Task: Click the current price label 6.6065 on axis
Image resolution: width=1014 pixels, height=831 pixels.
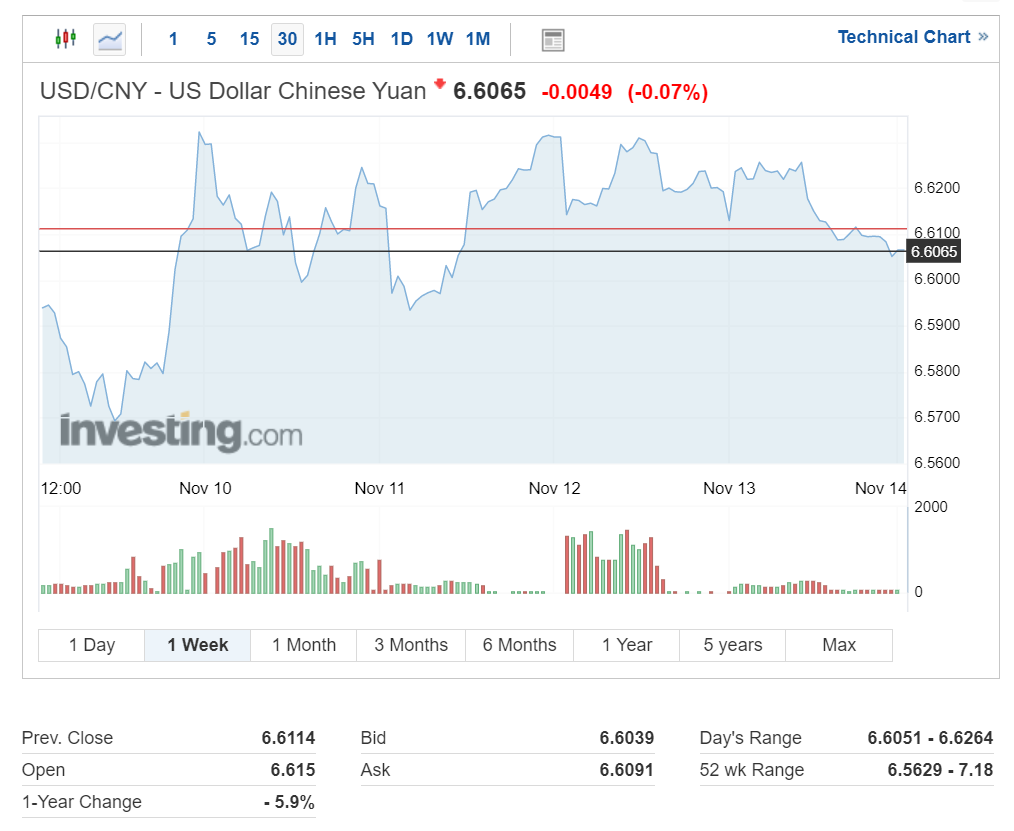Action: [934, 252]
